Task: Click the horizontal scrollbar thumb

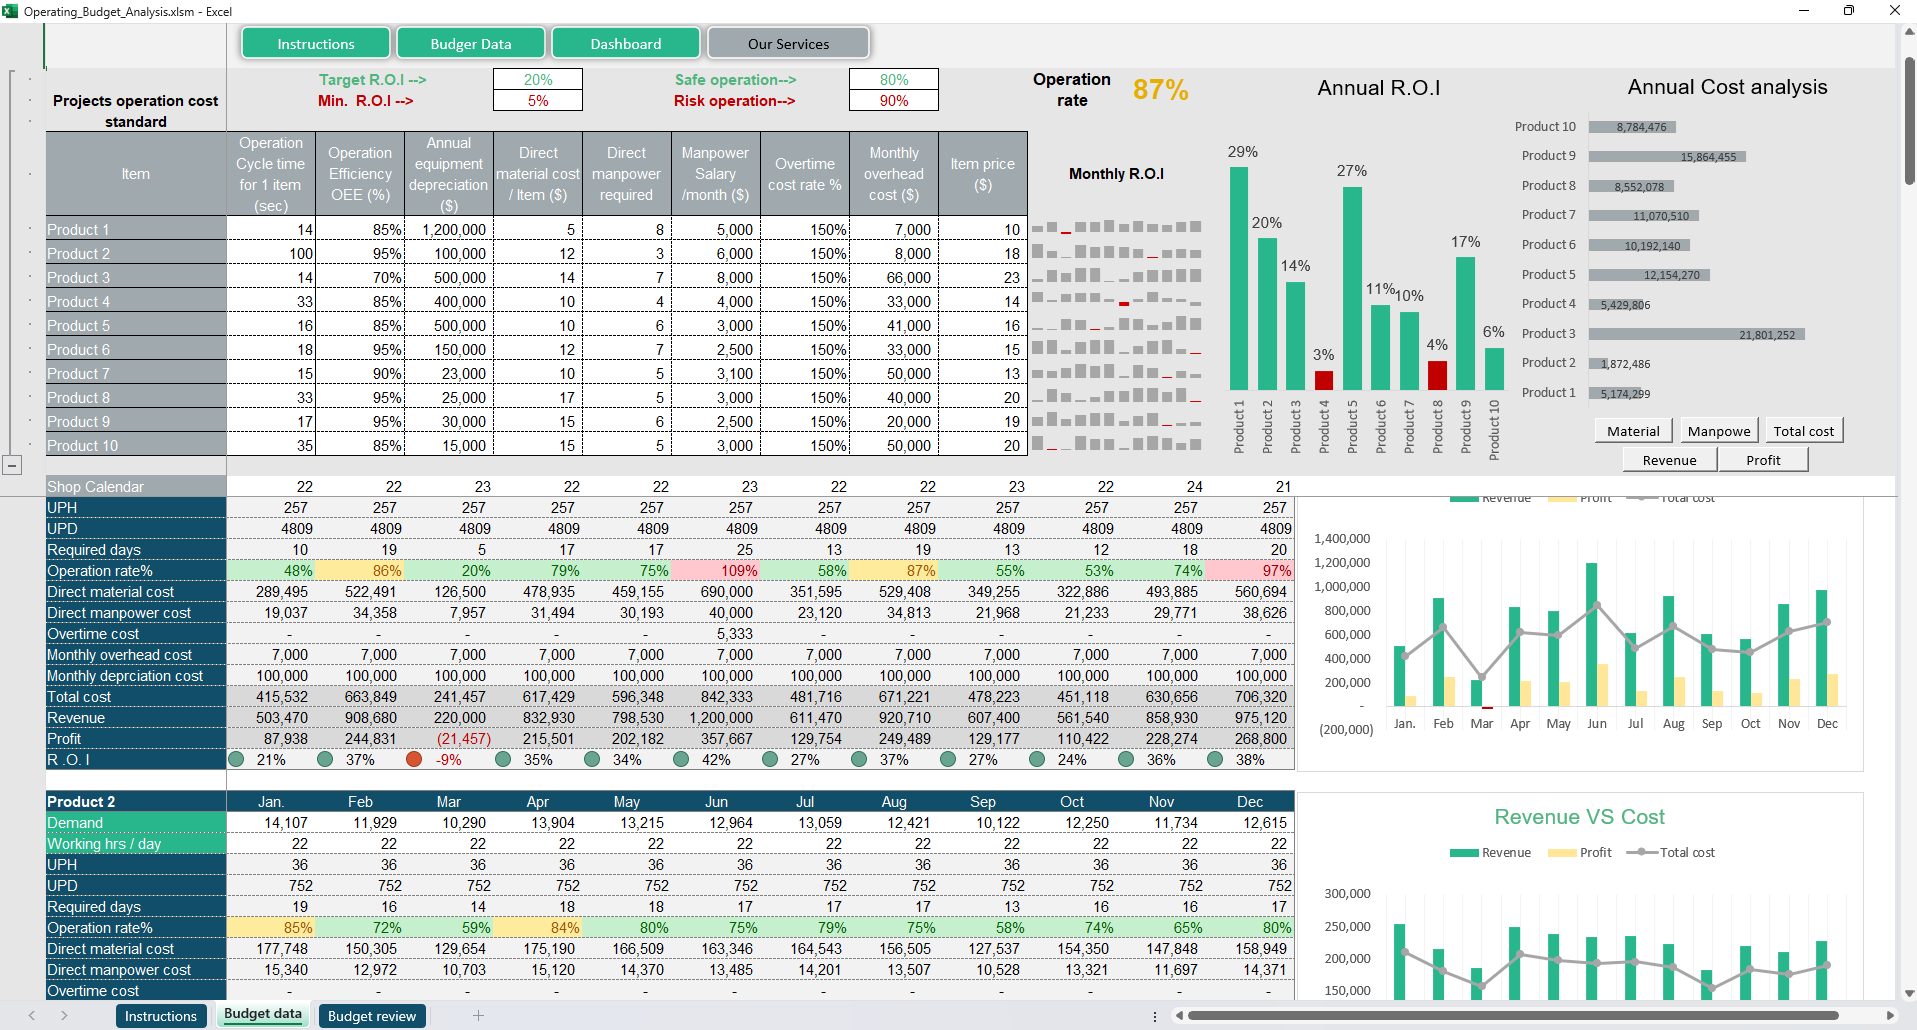Action: click(x=1510, y=1016)
